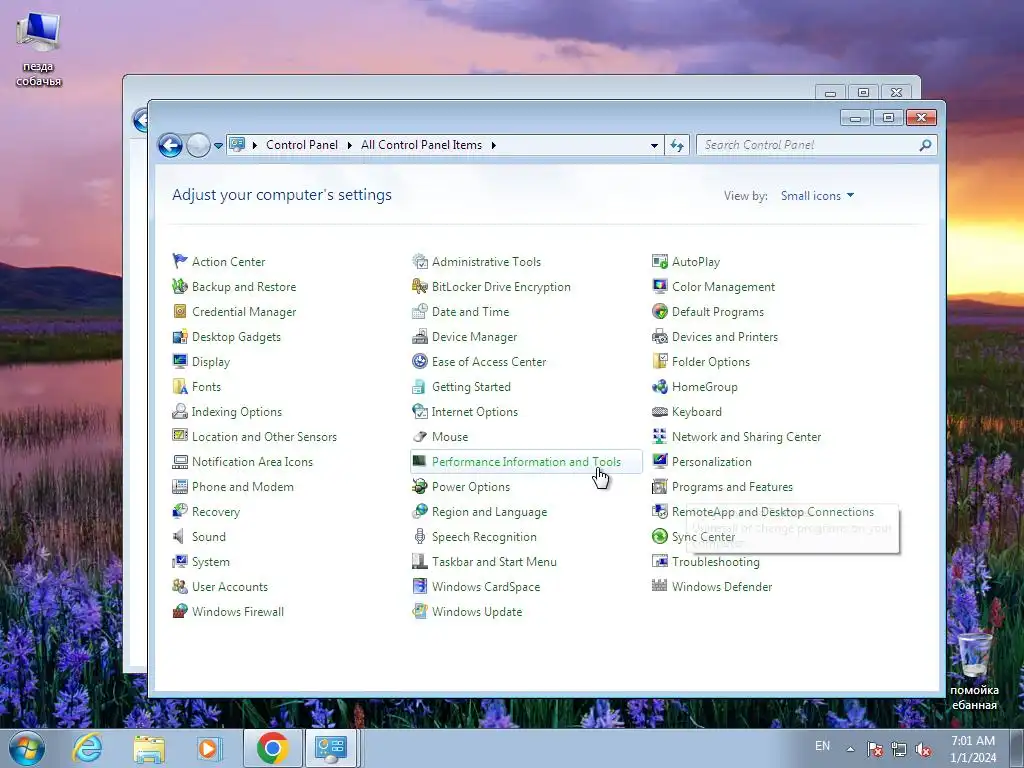The width and height of the screenshot is (1024, 768).
Task: Launch Internet Explorer from the taskbar
Action: point(88,748)
